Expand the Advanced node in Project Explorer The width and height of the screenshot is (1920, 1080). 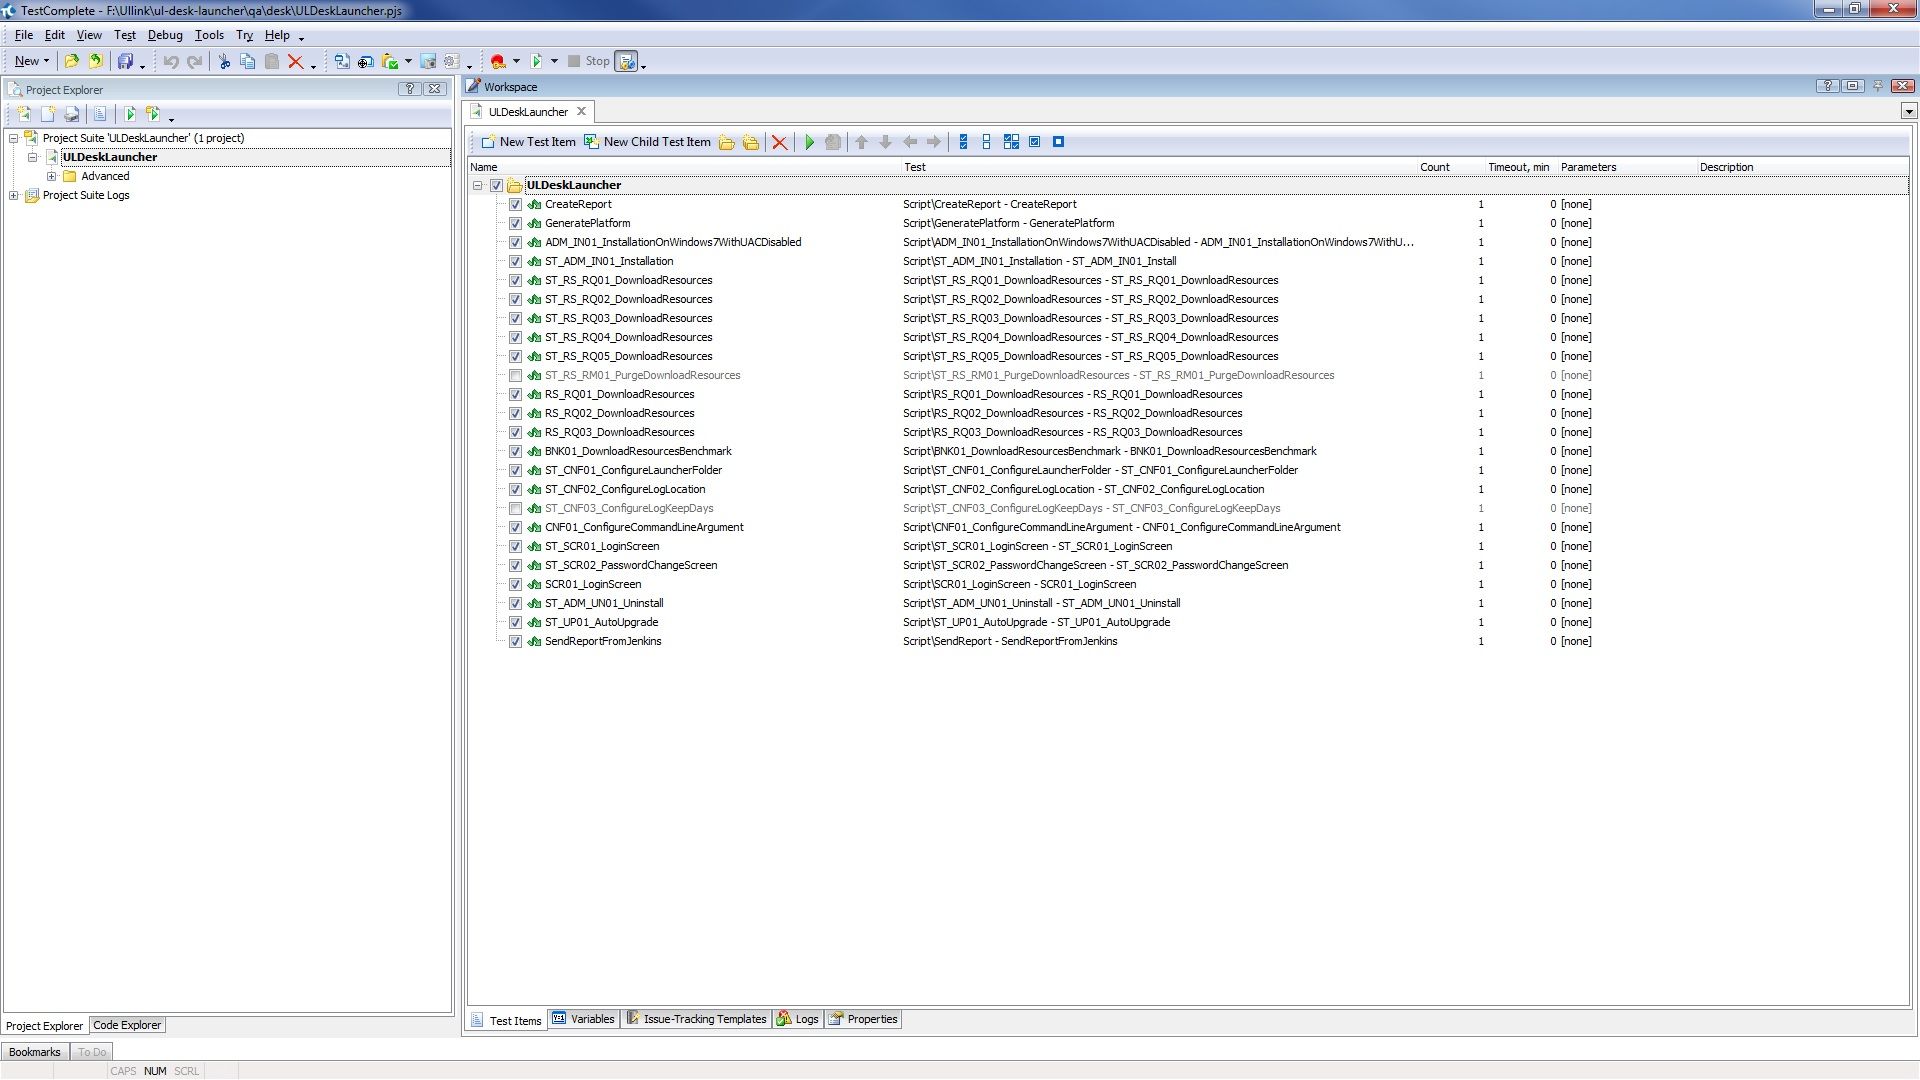pyautogui.click(x=53, y=176)
